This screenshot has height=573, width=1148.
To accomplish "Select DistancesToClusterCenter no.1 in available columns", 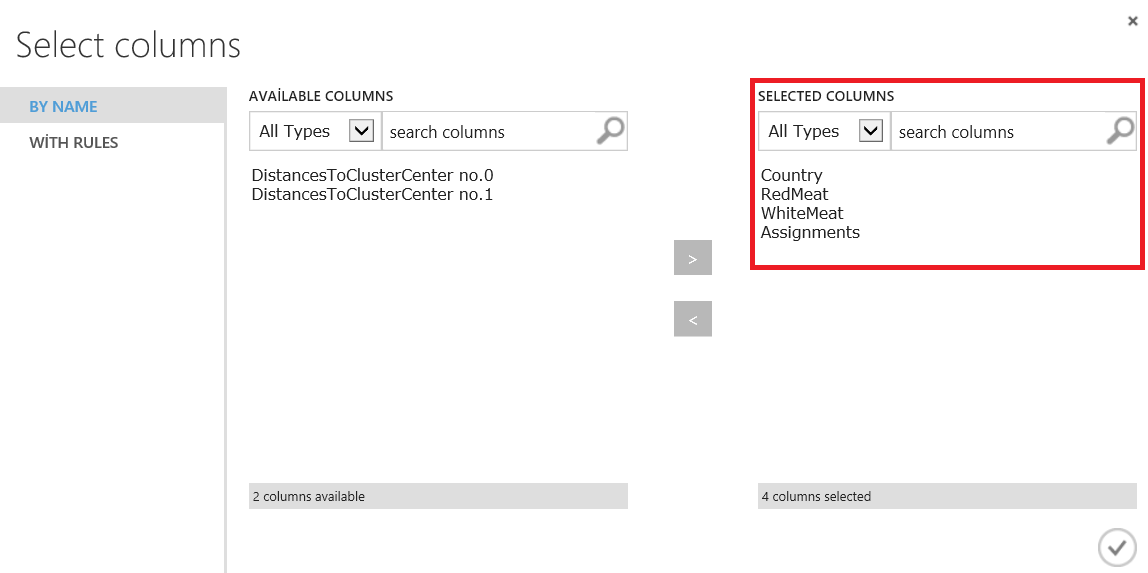I will click(372, 194).
